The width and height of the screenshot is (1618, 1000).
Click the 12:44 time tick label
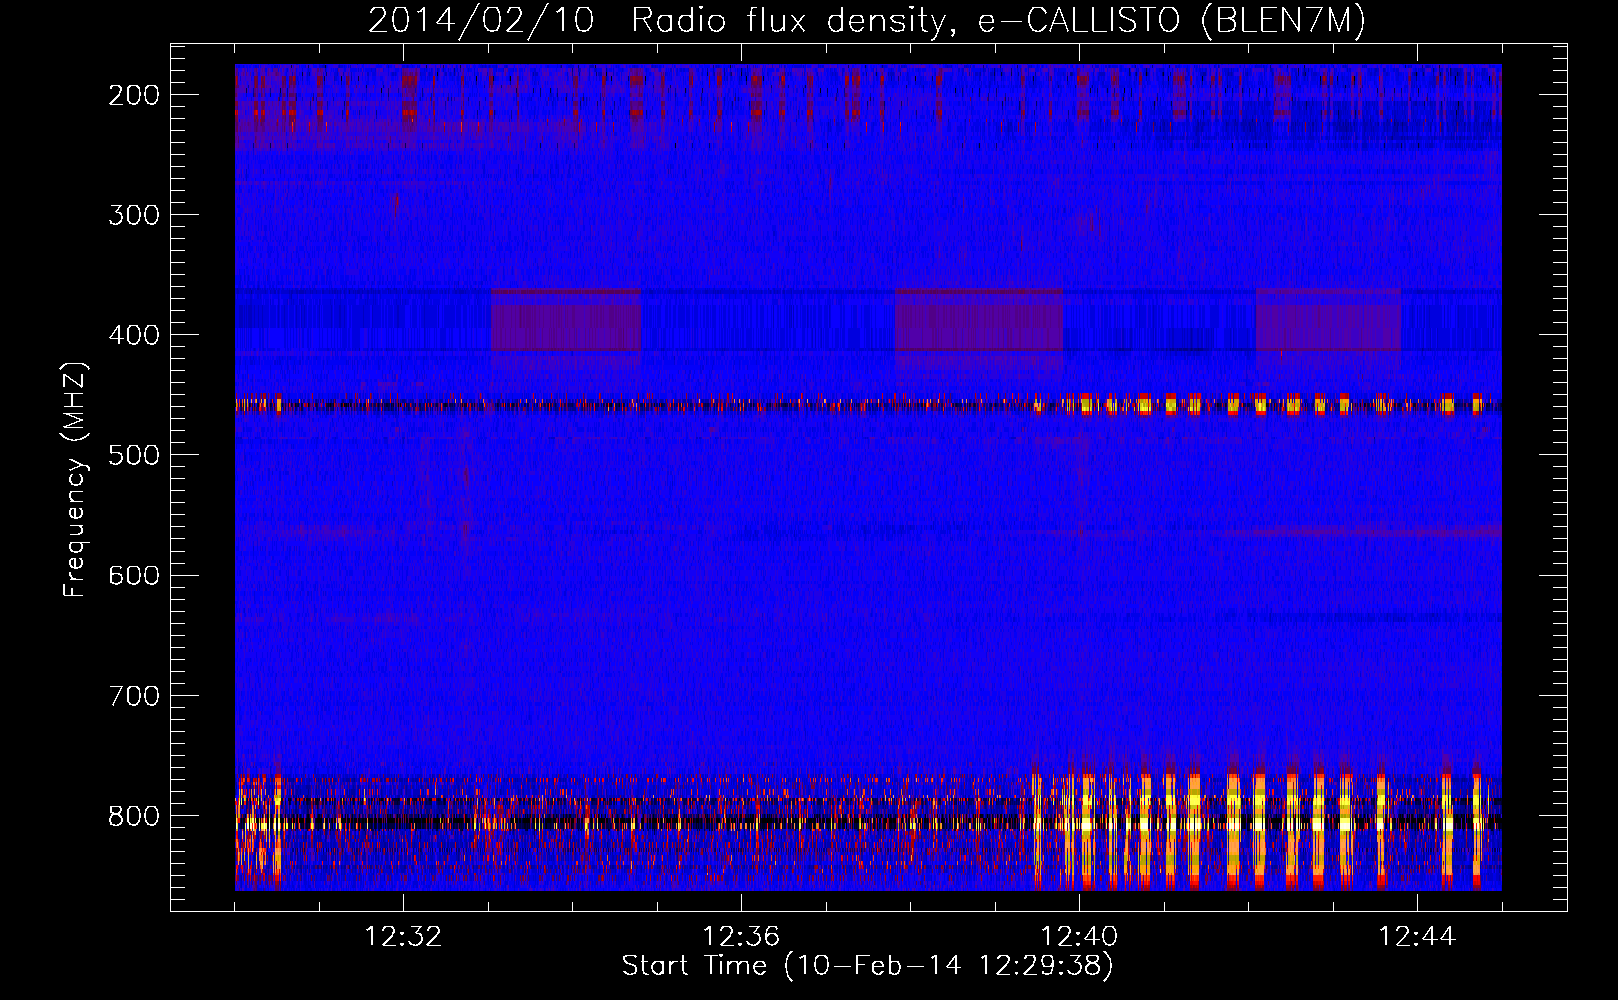pyautogui.click(x=1417, y=937)
